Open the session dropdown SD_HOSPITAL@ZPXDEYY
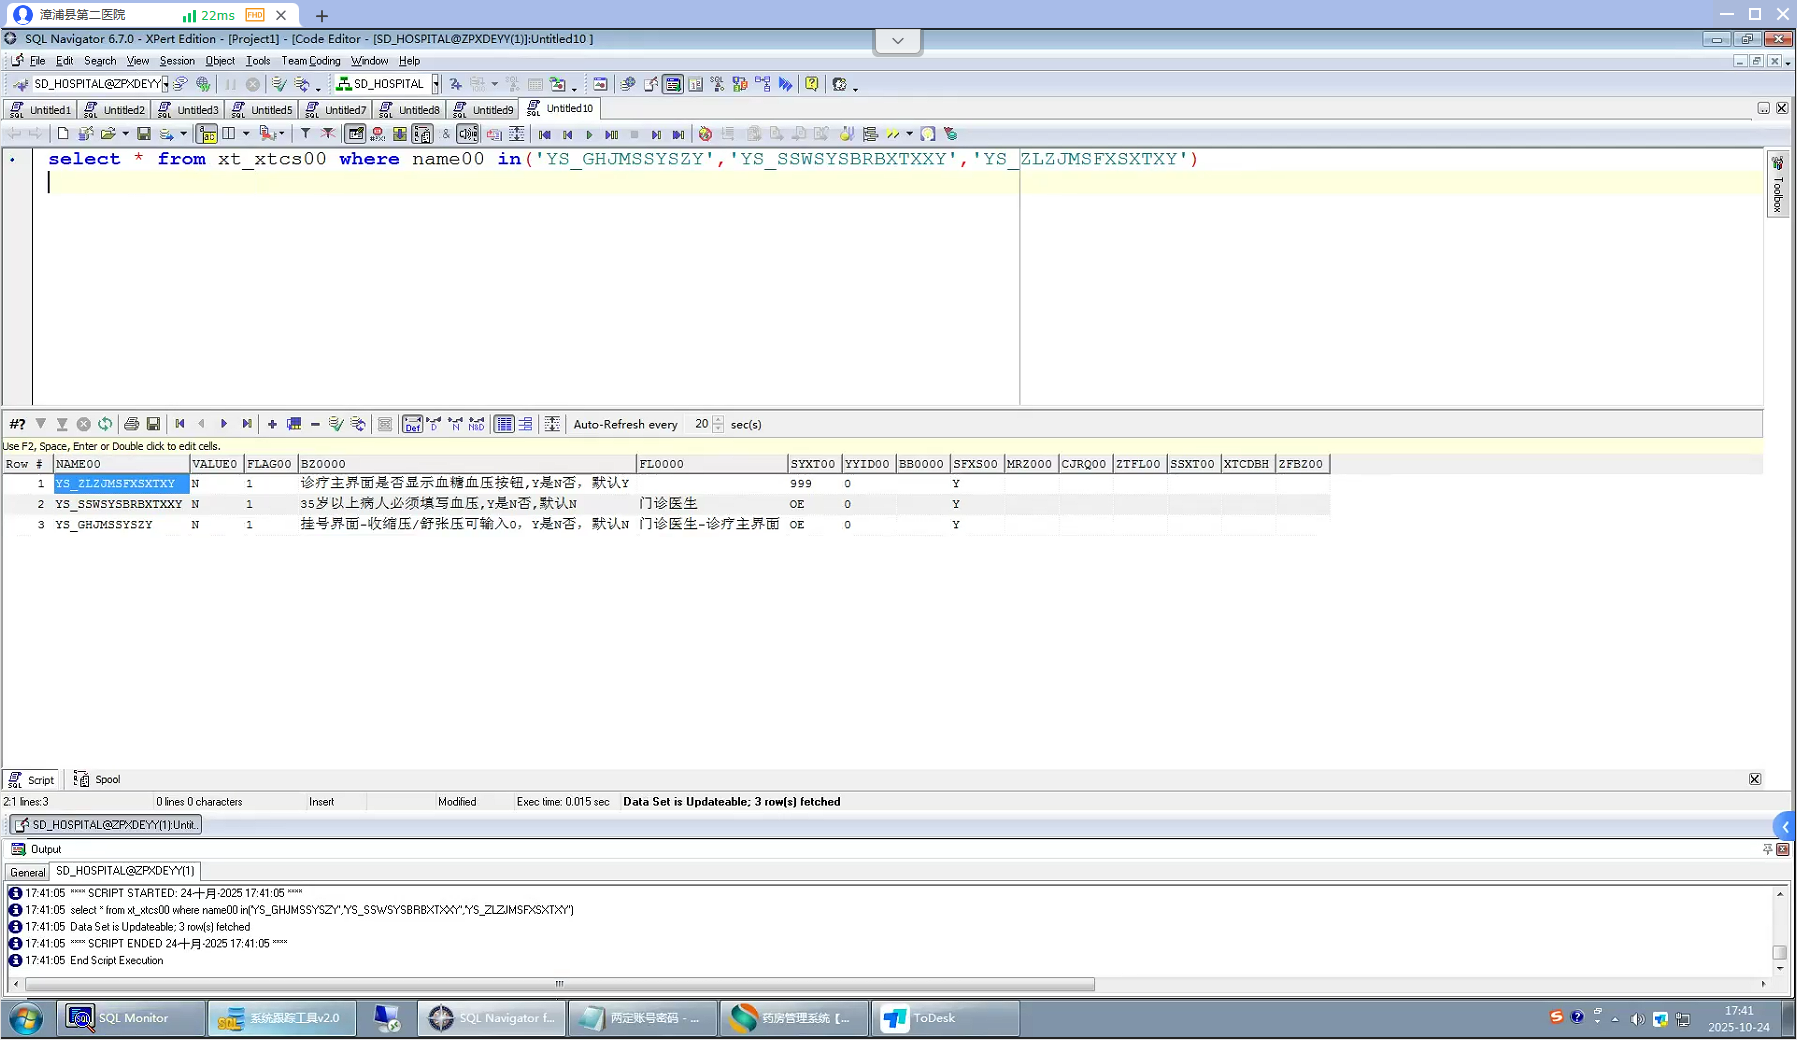The height and width of the screenshot is (1040, 1797). pos(165,84)
